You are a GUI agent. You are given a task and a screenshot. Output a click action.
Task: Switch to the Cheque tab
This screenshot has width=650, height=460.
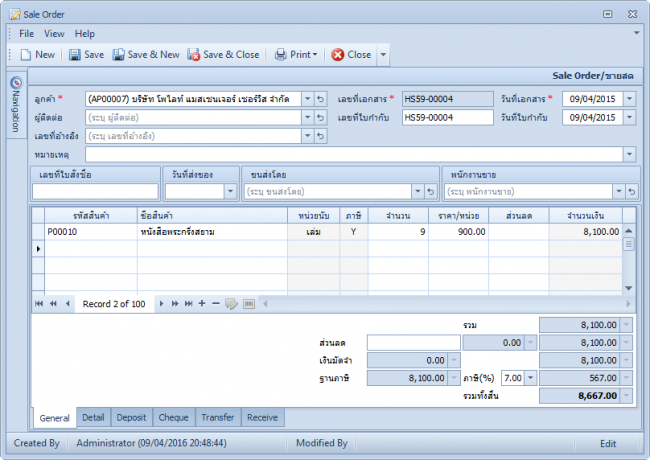pyautogui.click(x=173, y=417)
